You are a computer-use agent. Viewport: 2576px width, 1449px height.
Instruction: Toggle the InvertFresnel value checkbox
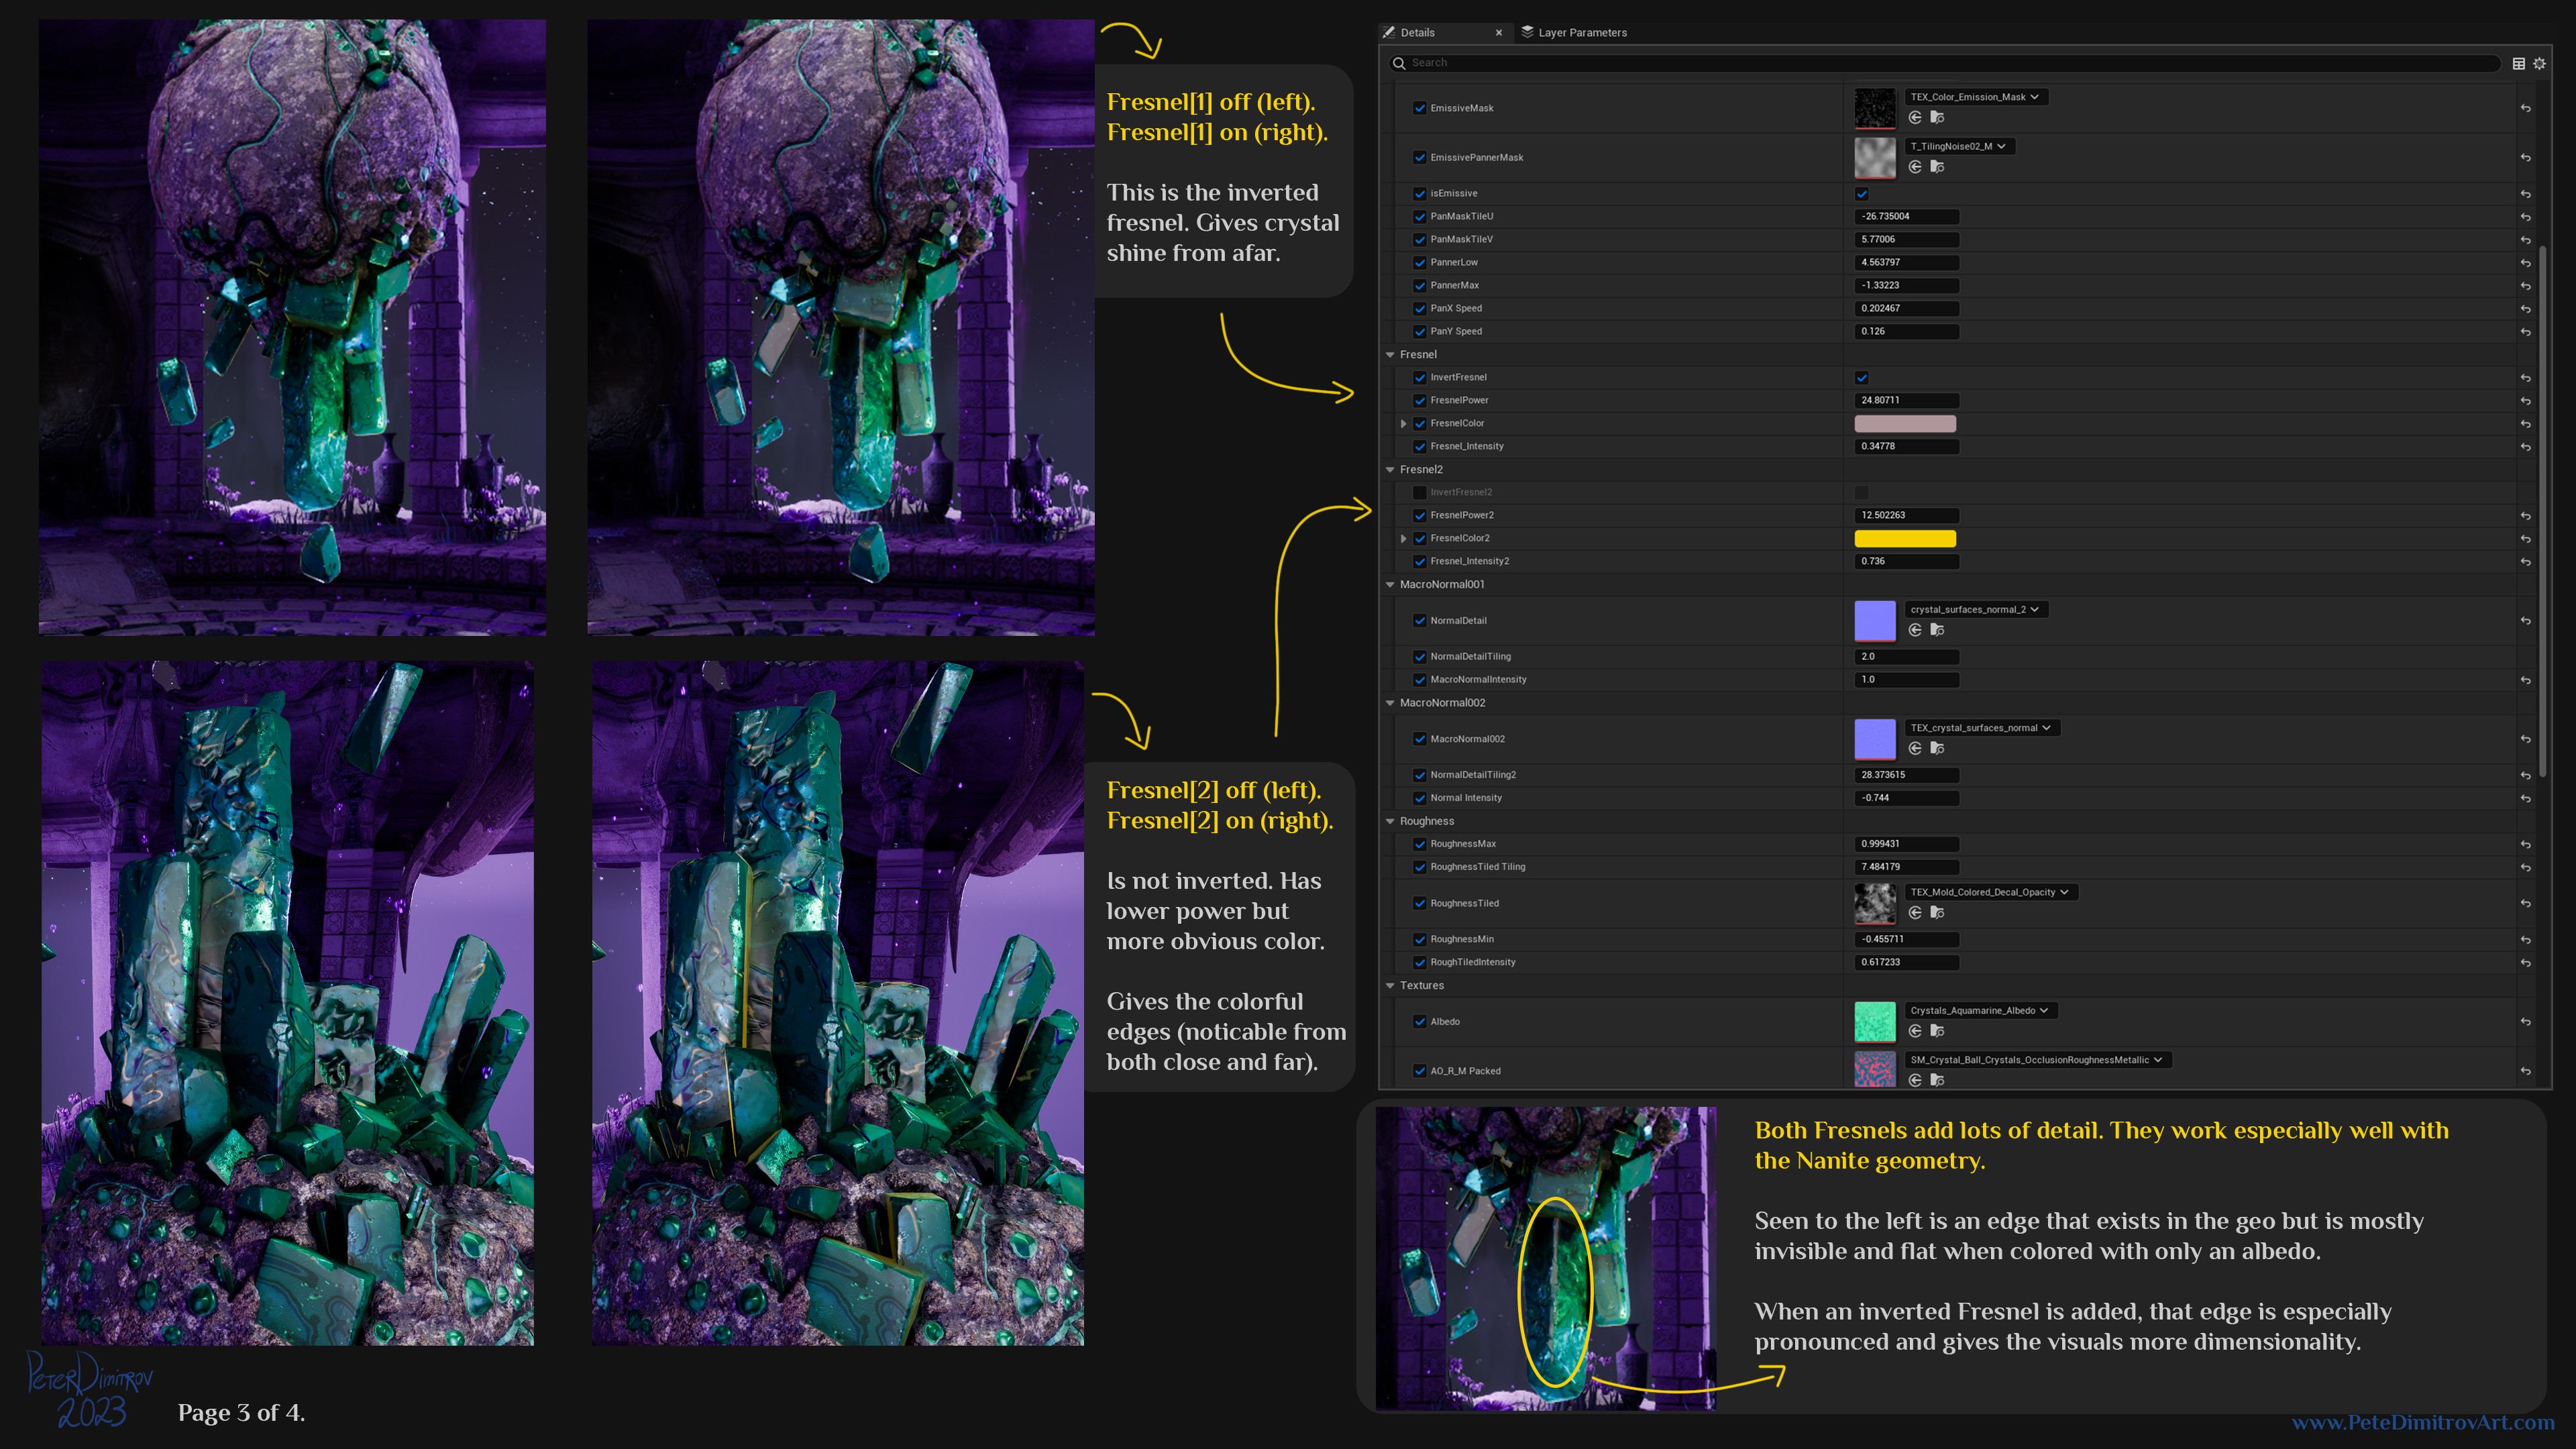[x=1861, y=378]
